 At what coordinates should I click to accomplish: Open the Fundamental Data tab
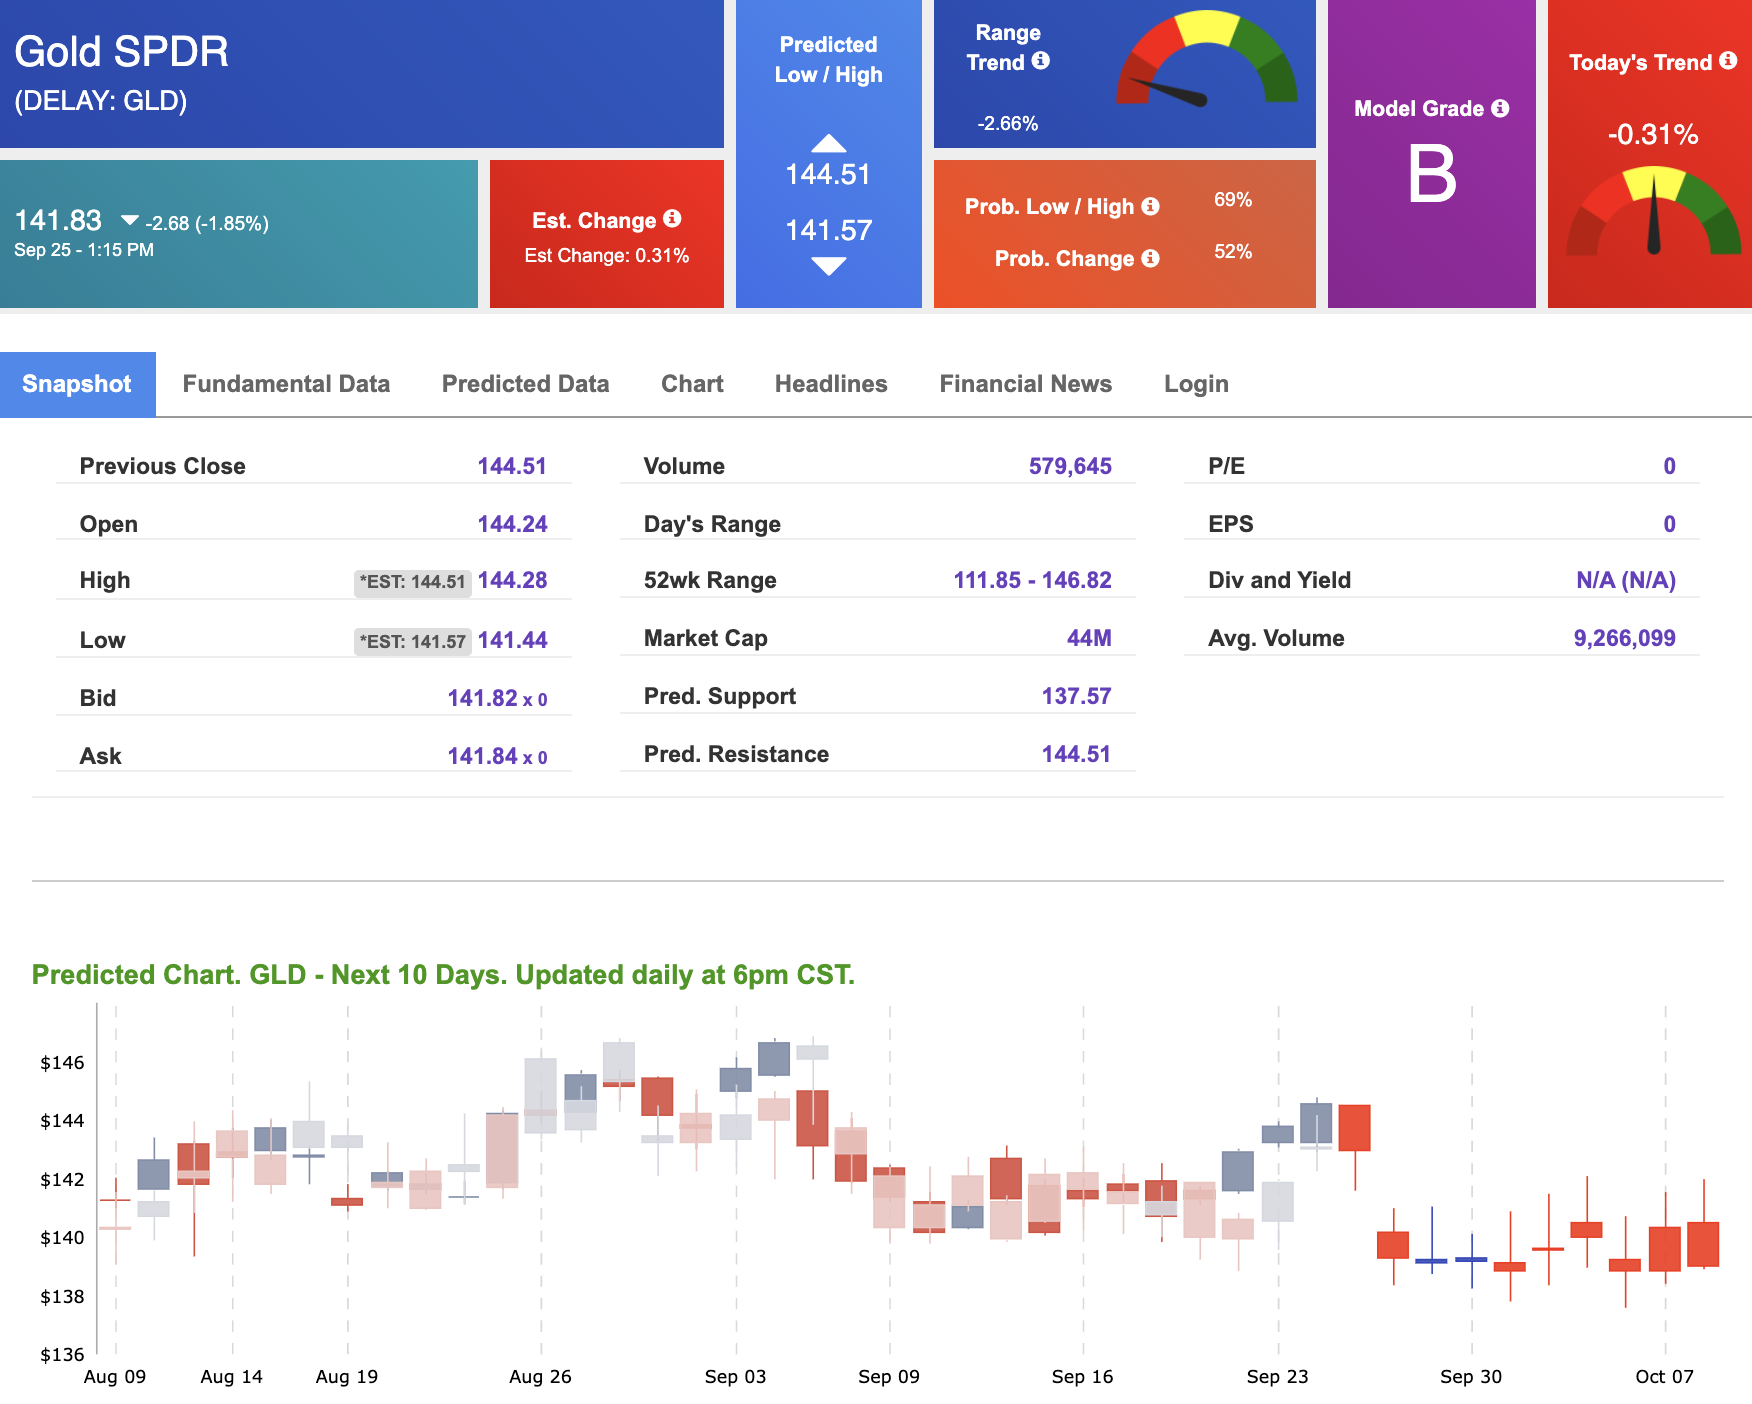click(286, 384)
